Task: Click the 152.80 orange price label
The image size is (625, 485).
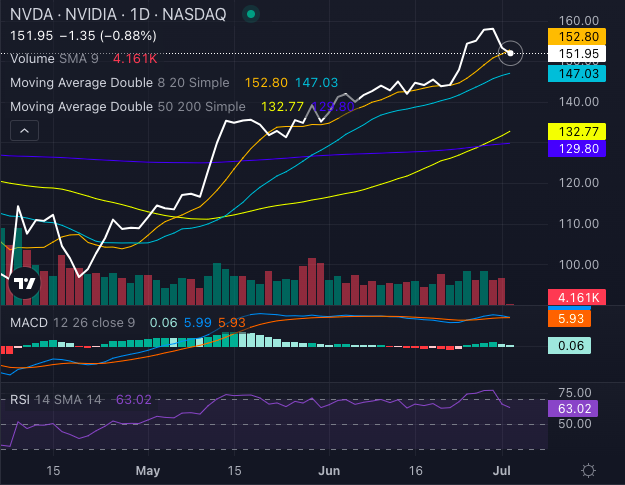Action: point(577,37)
